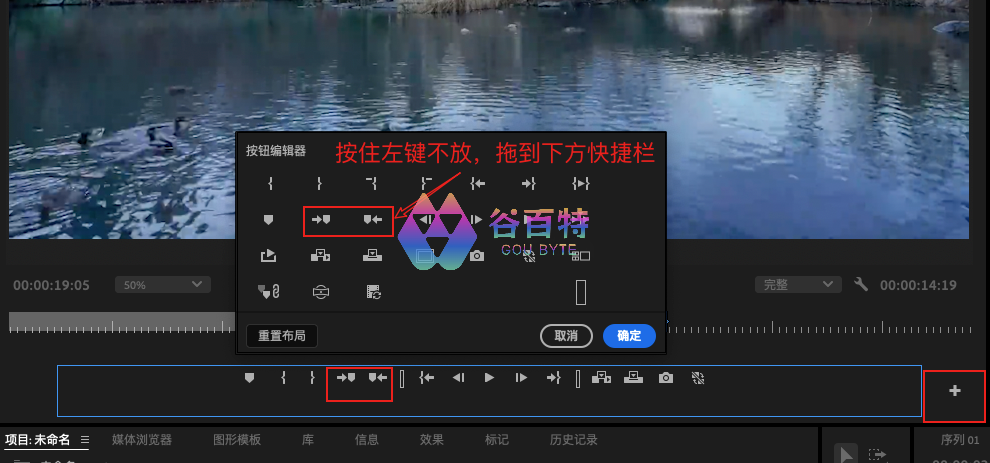
Task: Toggle VR video display icon in Button Editor
Action: [x=320, y=292]
